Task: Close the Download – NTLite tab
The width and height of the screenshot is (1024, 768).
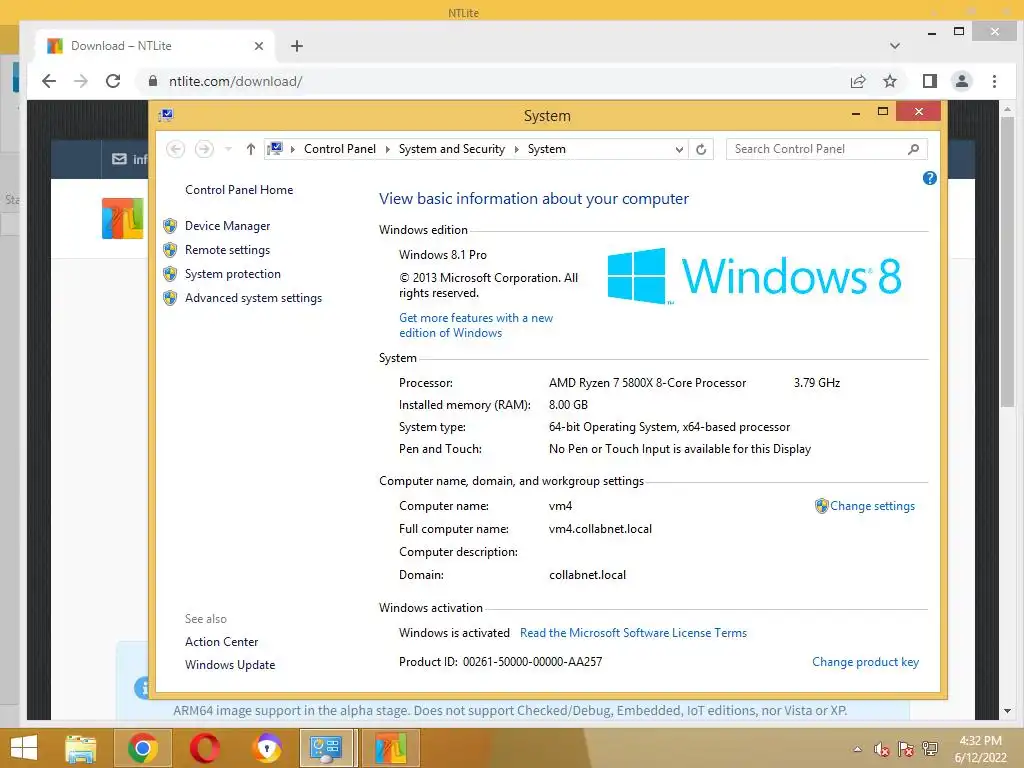Action: [x=259, y=46]
